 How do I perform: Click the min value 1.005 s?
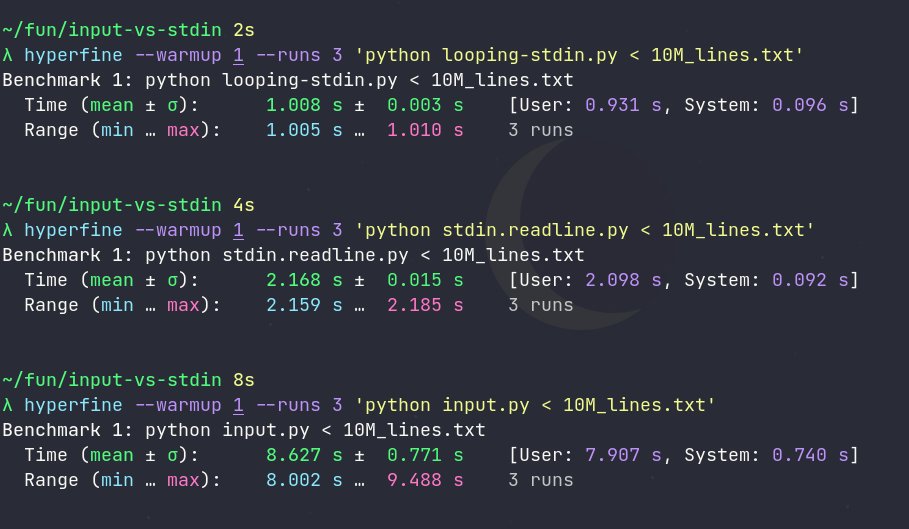[x=304, y=130]
